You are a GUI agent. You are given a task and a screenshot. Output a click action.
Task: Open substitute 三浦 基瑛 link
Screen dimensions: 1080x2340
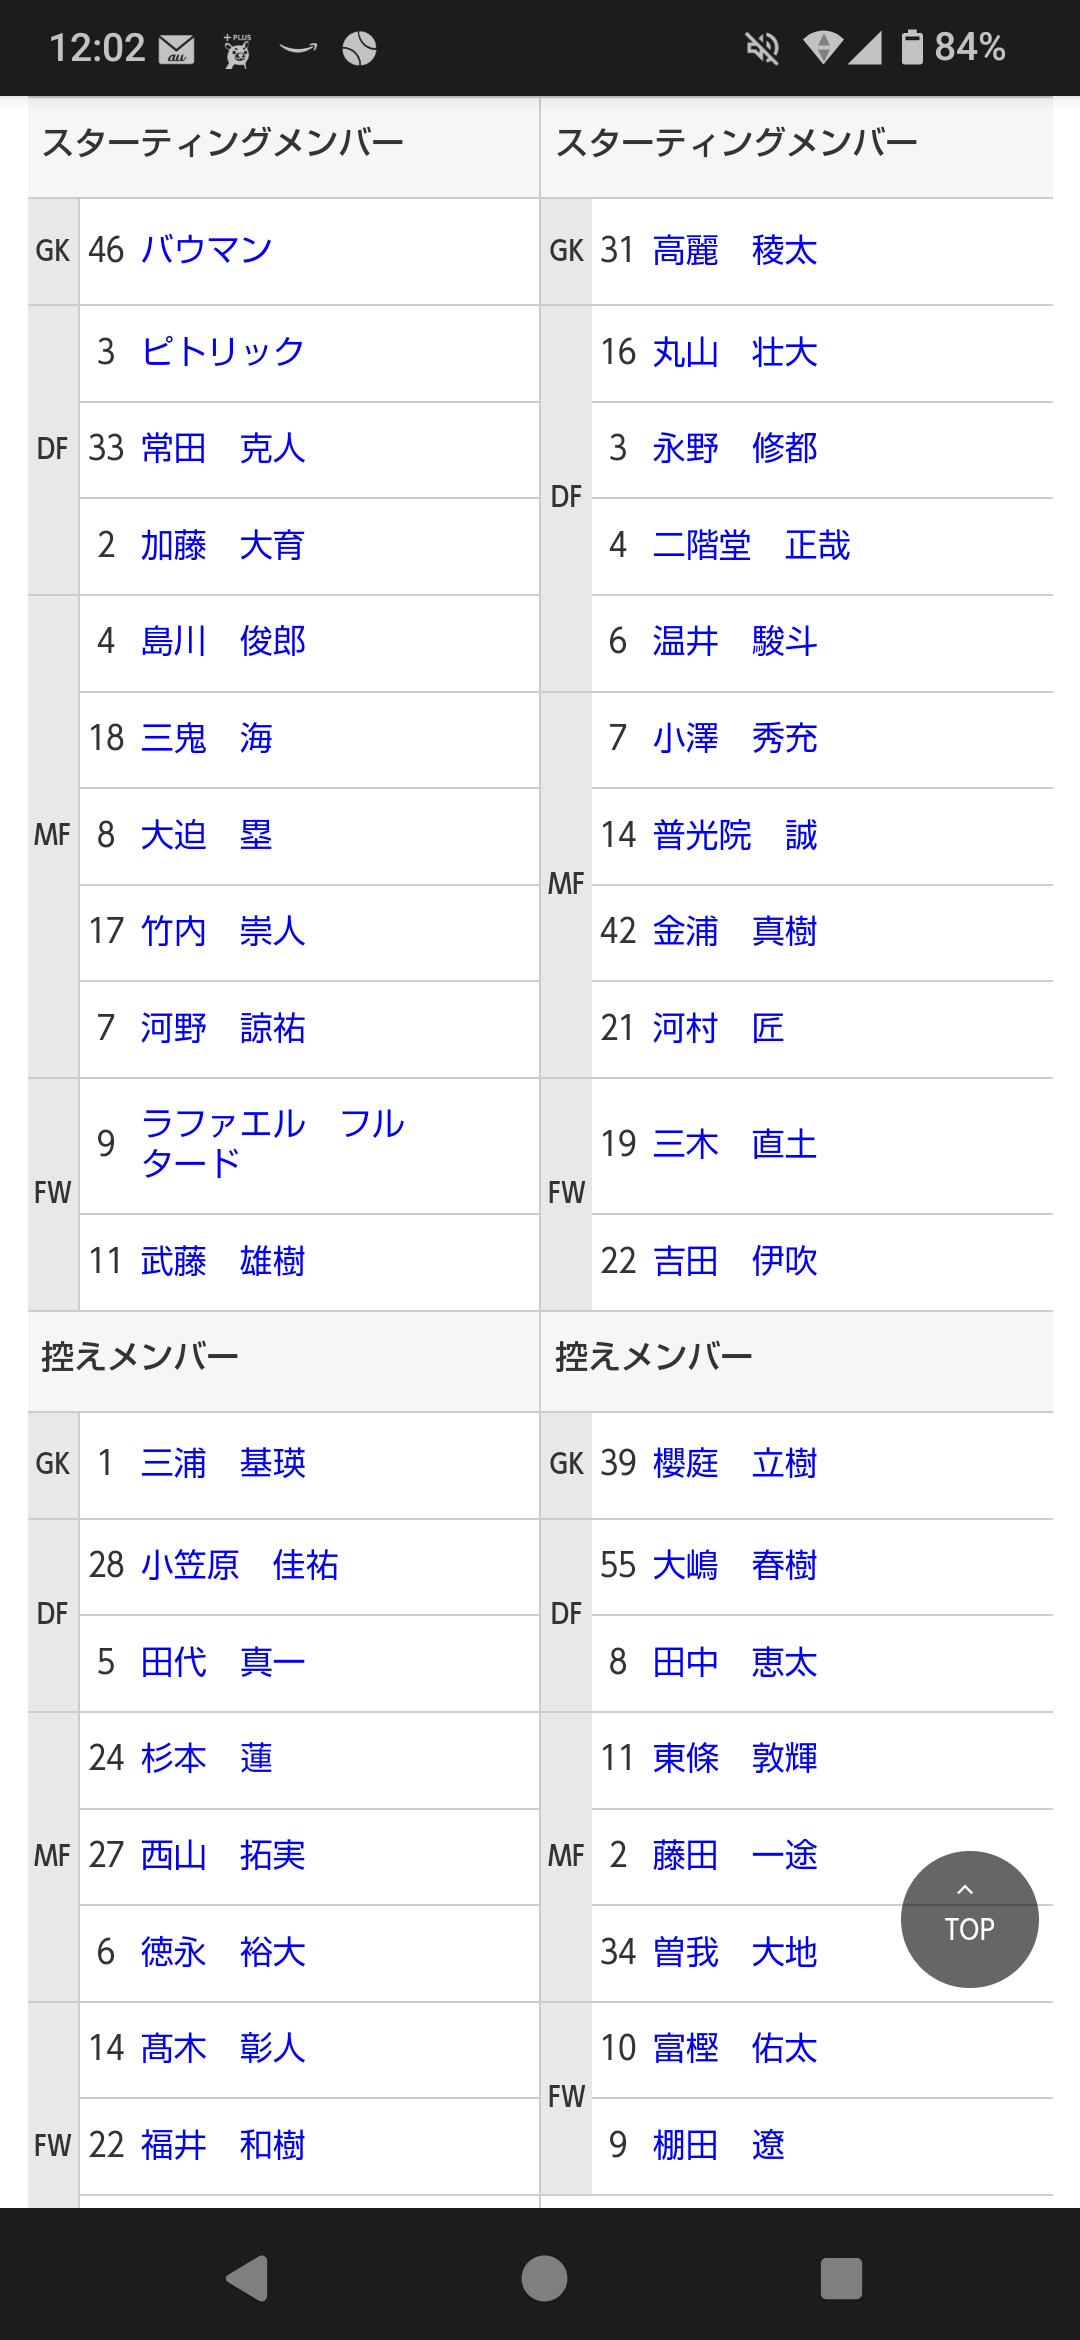(223, 1464)
